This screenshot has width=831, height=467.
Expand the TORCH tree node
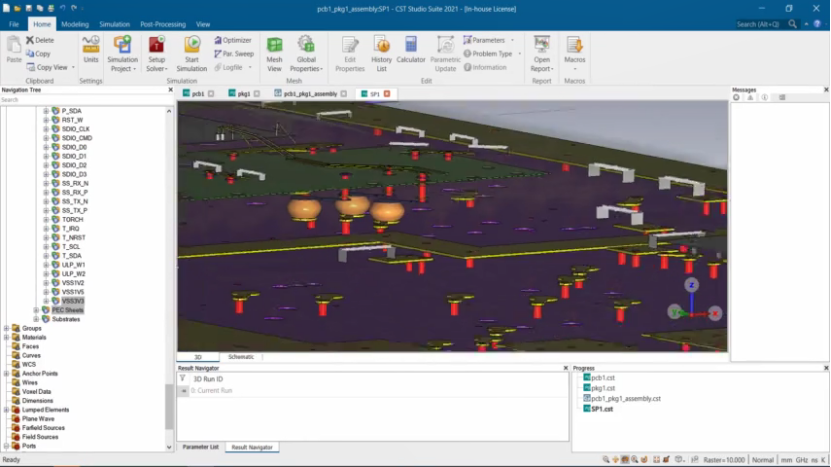[46, 219]
